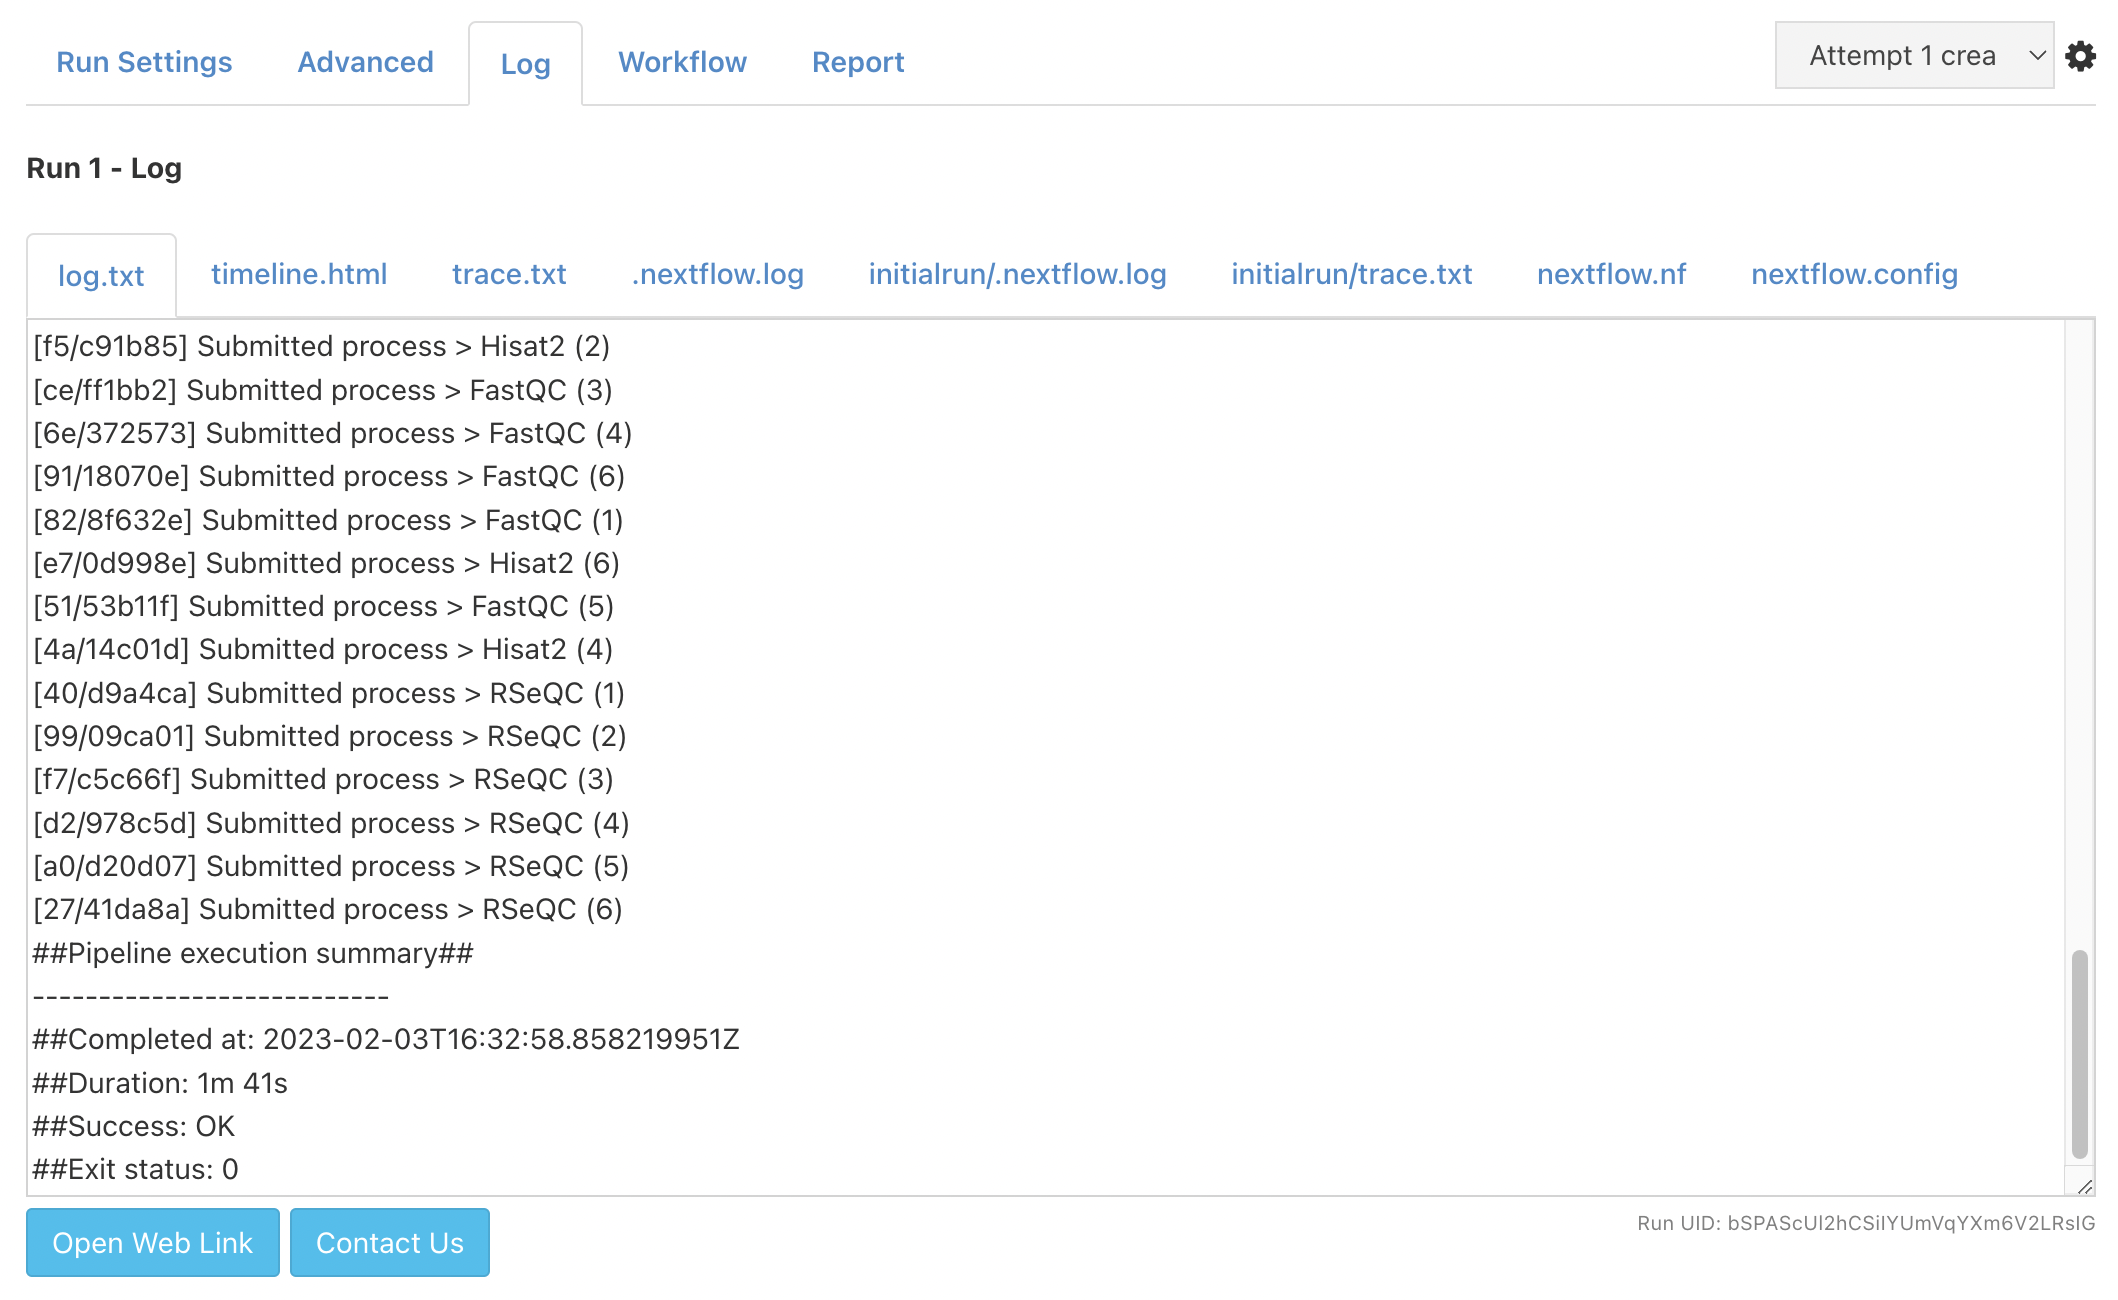Select the Log tab
The width and height of the screenshot is (2118, 1300).
[x=525, y=64]
